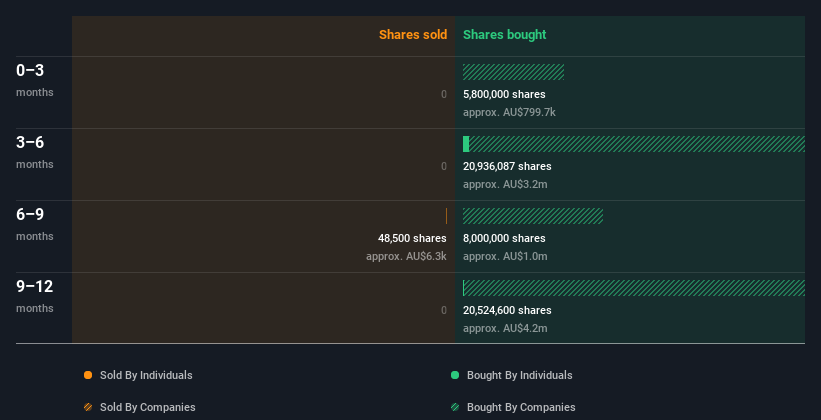The image size is (821, 420).
Task: Click the 3–6 months row label
Action: click(x=35, y=152)
